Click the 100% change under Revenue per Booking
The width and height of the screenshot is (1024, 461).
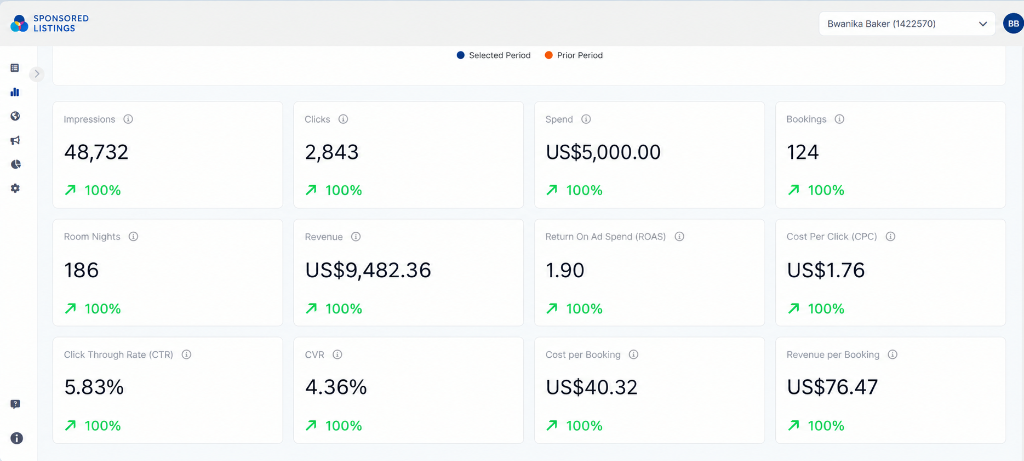(826, 426)
